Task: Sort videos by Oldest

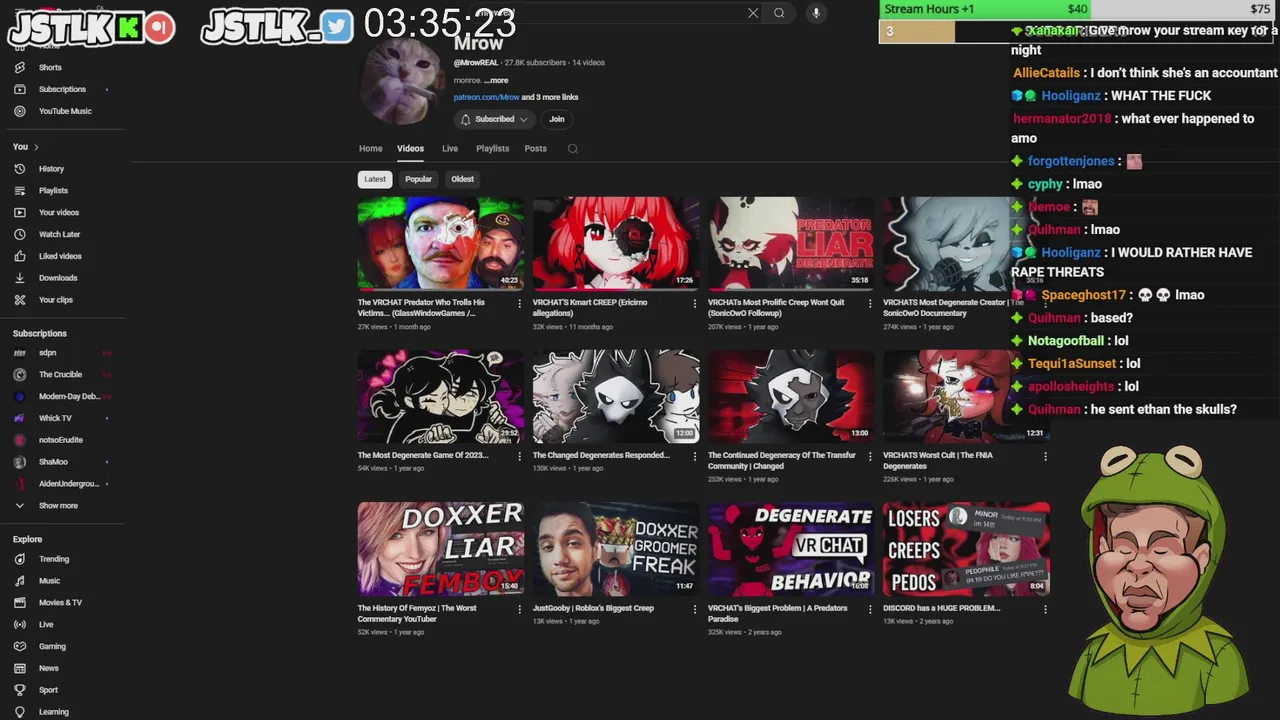Action: pos(462,179)
